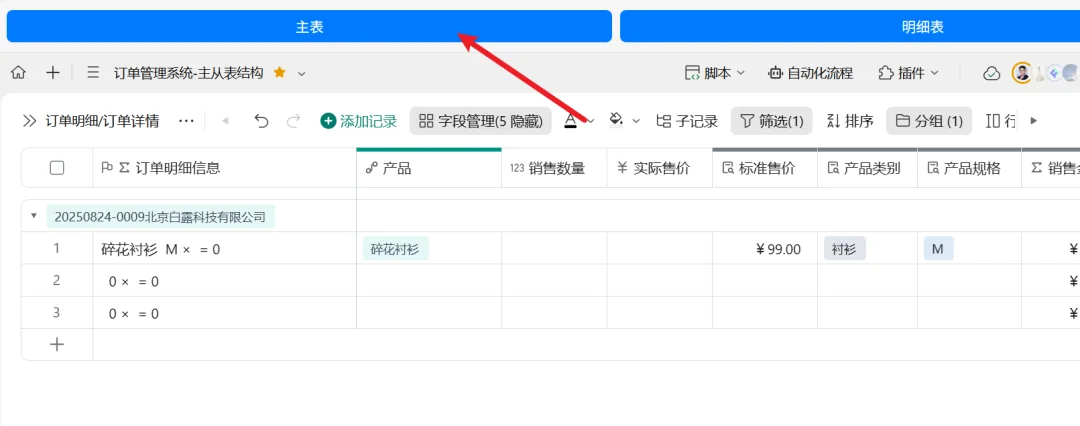
Task: Click the 产品 cell in row 2
Action: click(429, 281)
